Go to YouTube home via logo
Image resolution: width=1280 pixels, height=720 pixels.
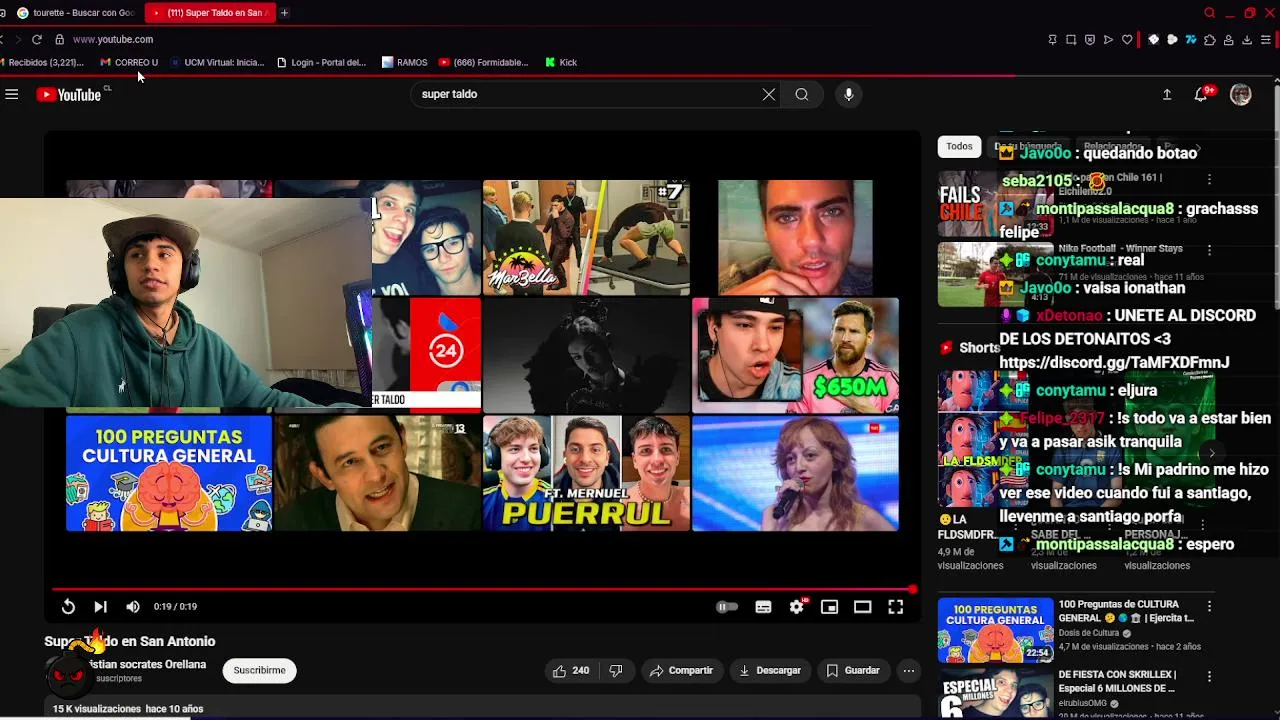coord(69,94)
